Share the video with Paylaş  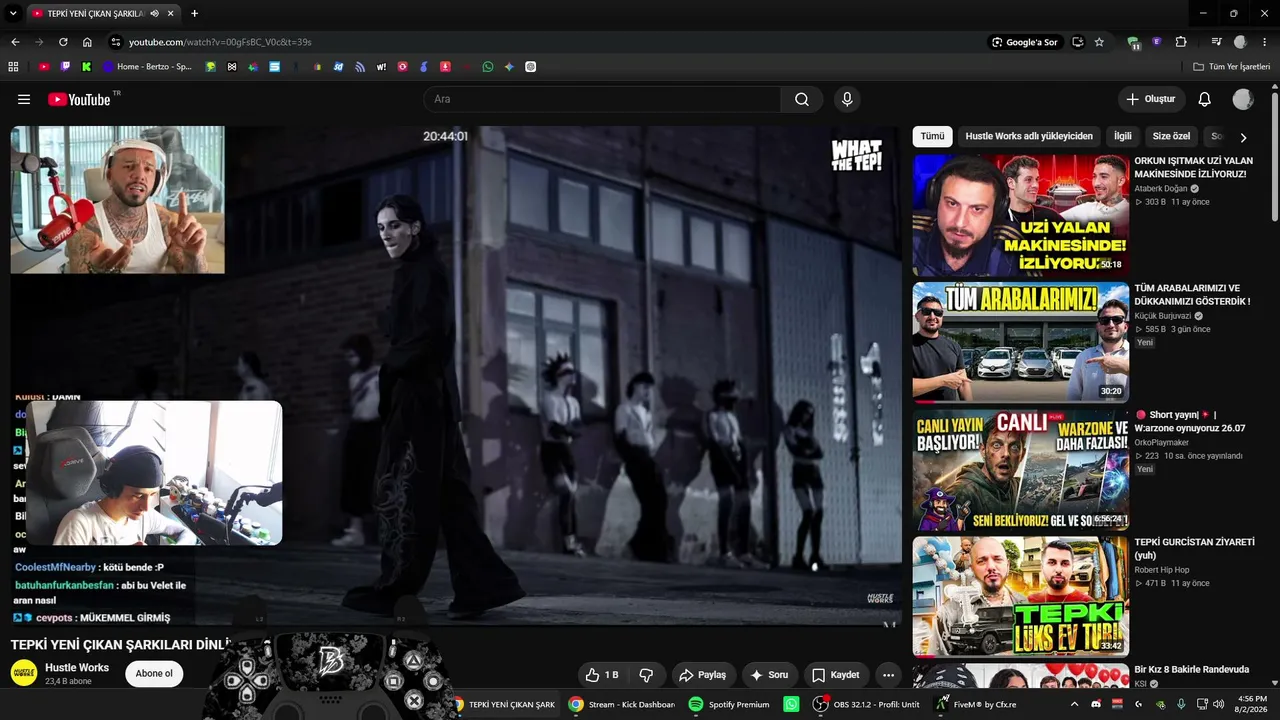[x=702, y=675]
